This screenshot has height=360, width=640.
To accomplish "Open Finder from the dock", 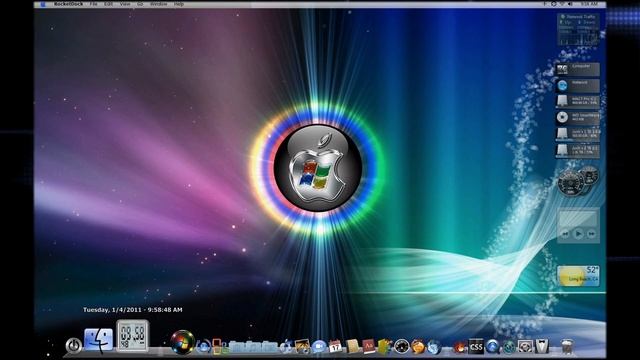I will point(98,340).
